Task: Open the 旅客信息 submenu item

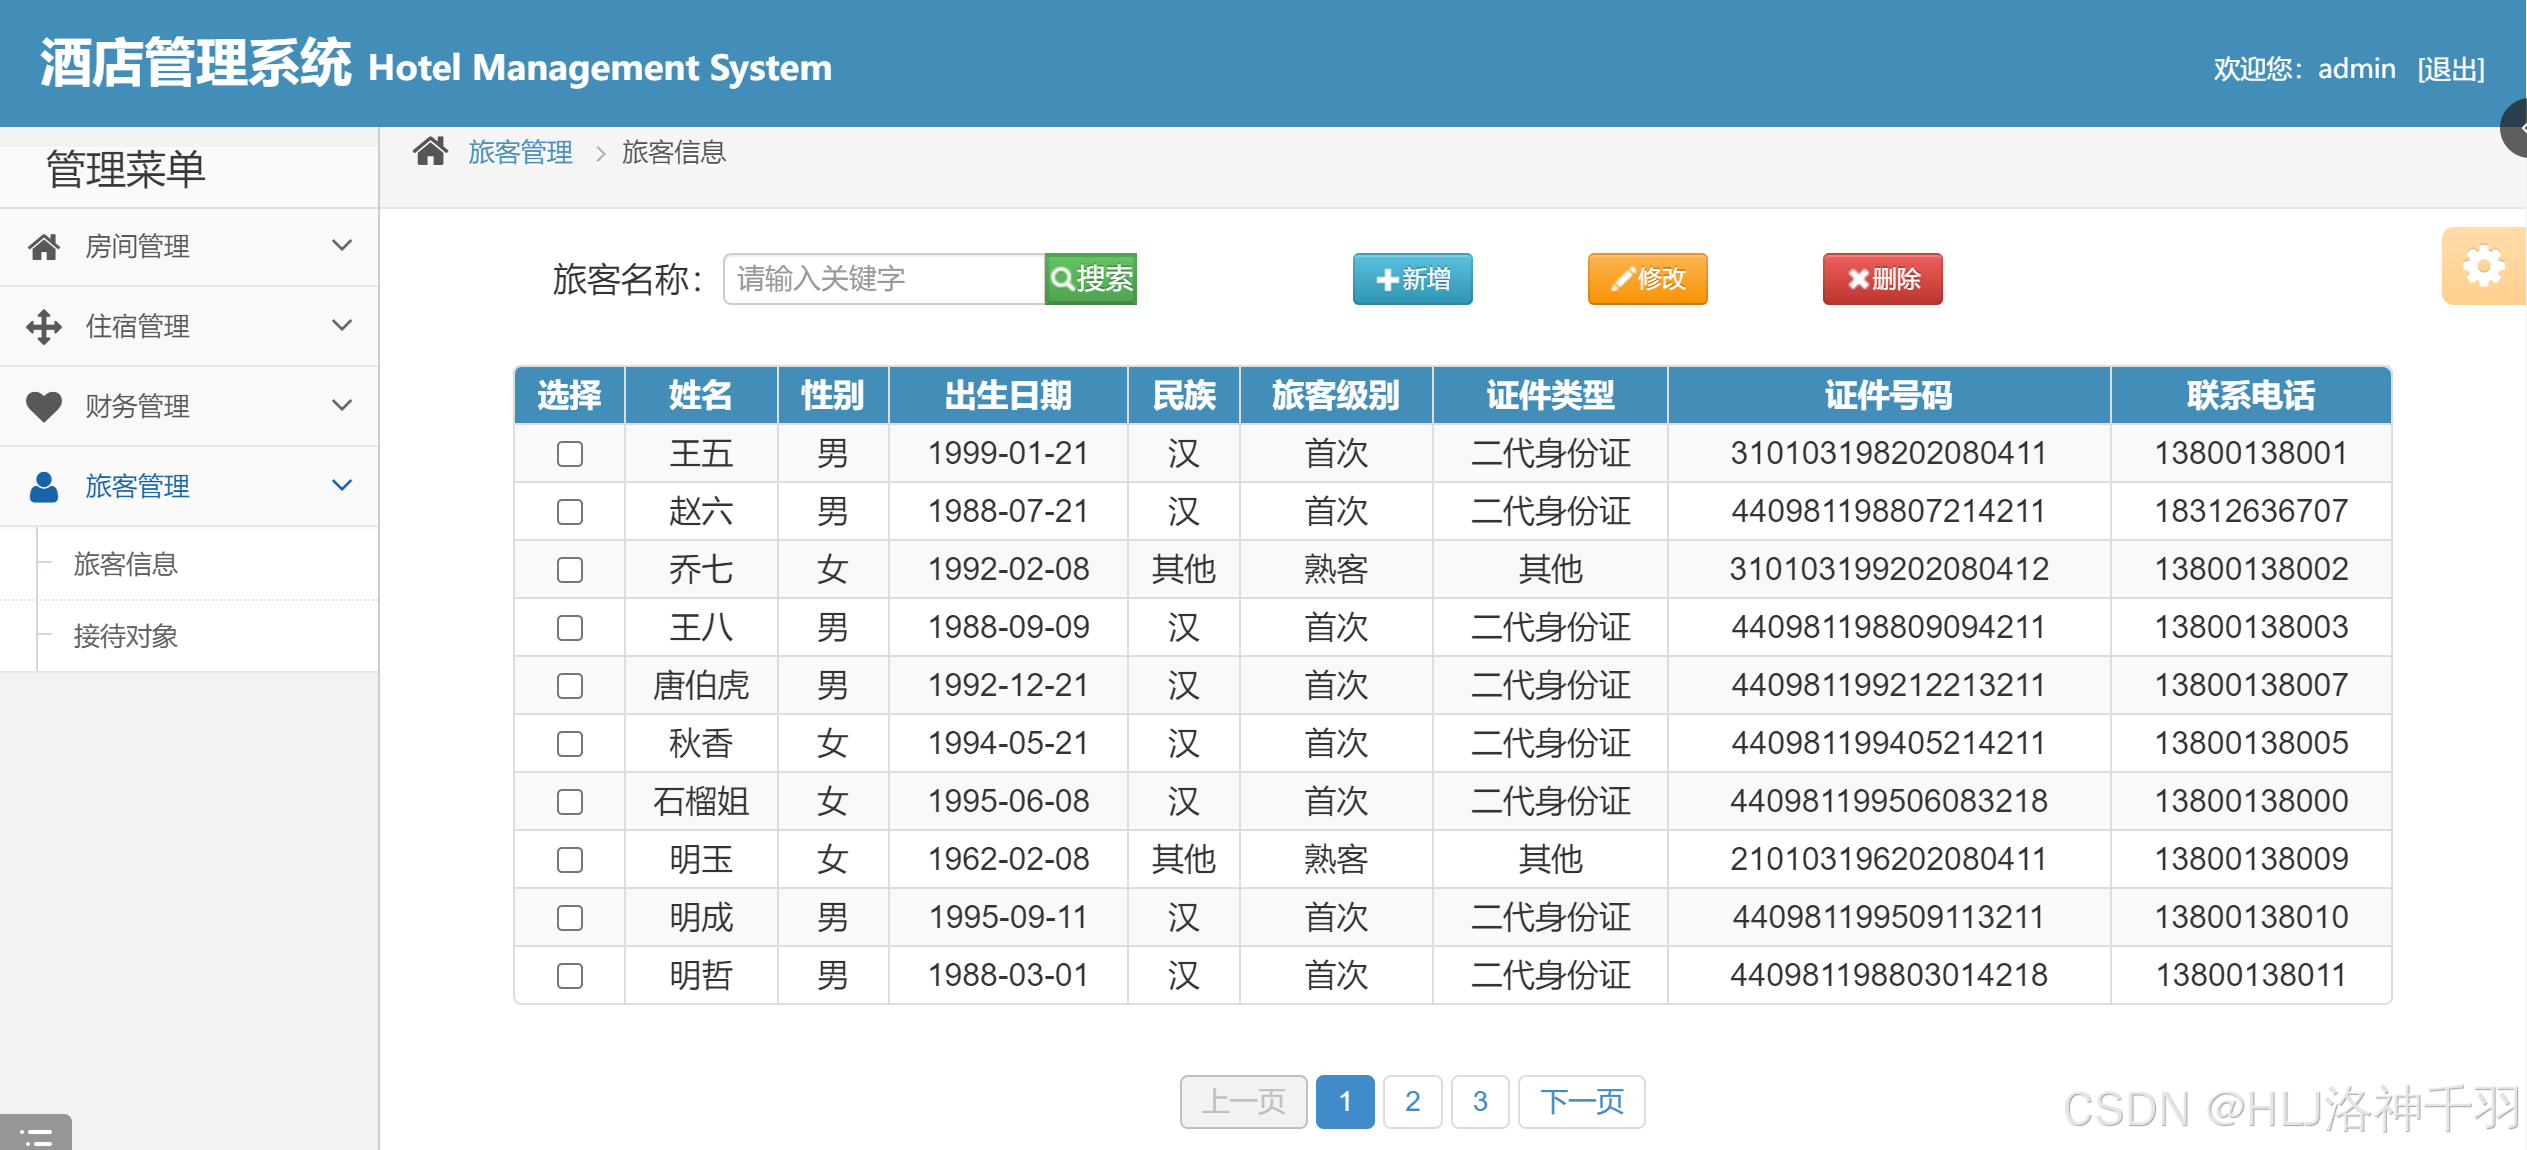Action: [126, 565]
